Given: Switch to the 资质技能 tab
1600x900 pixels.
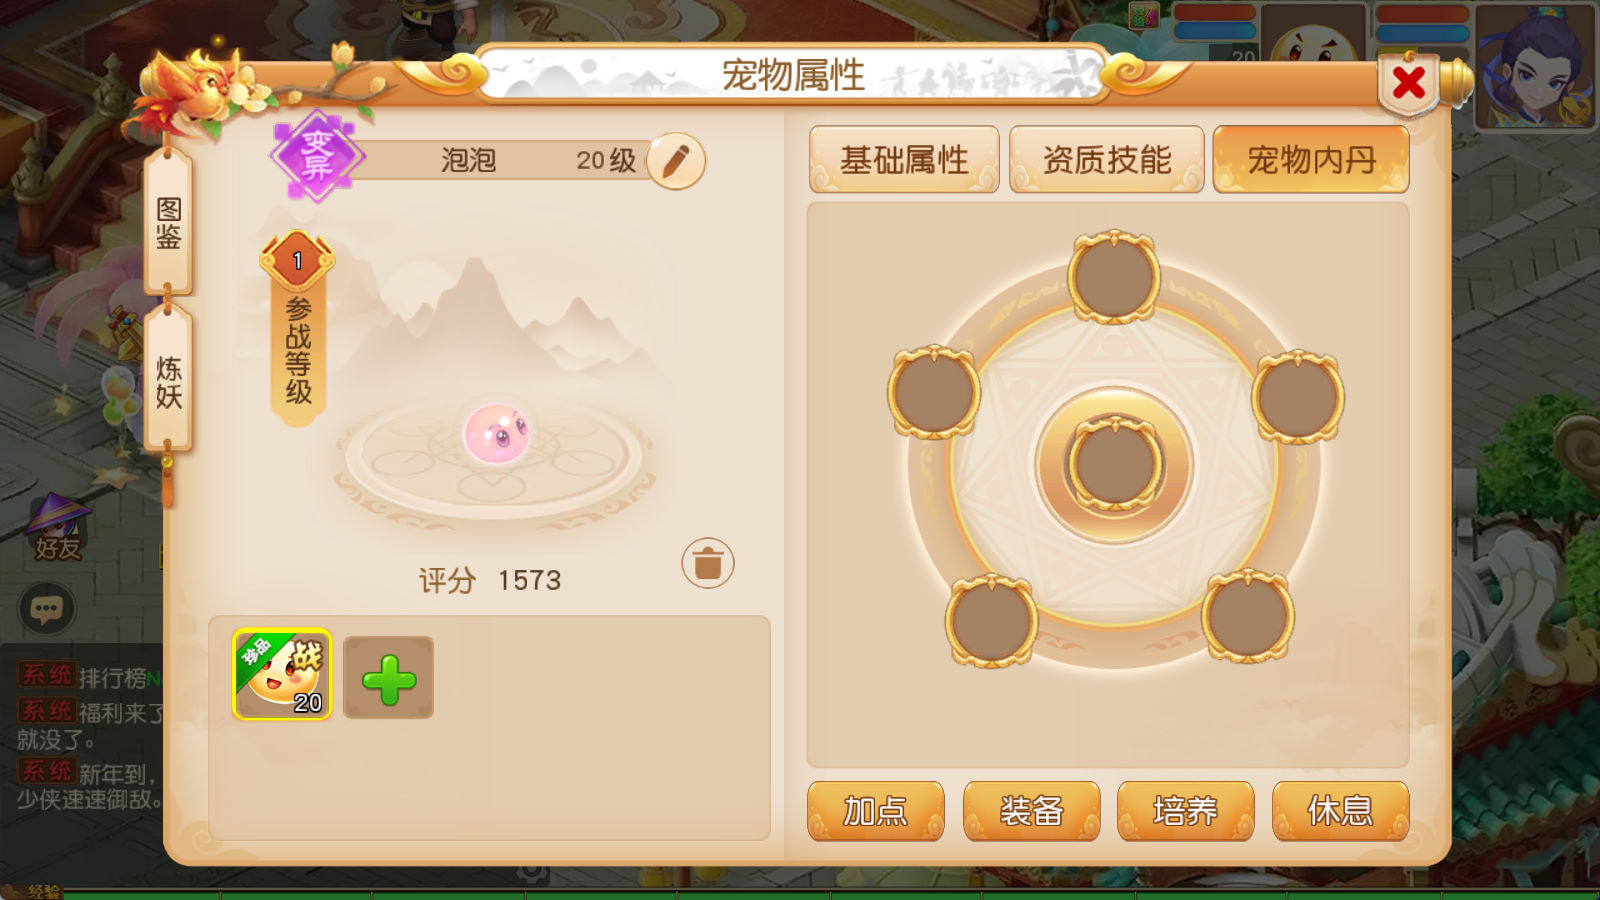Looking at the screenshot, I should pyautogui.click(x=1106, y=159).
